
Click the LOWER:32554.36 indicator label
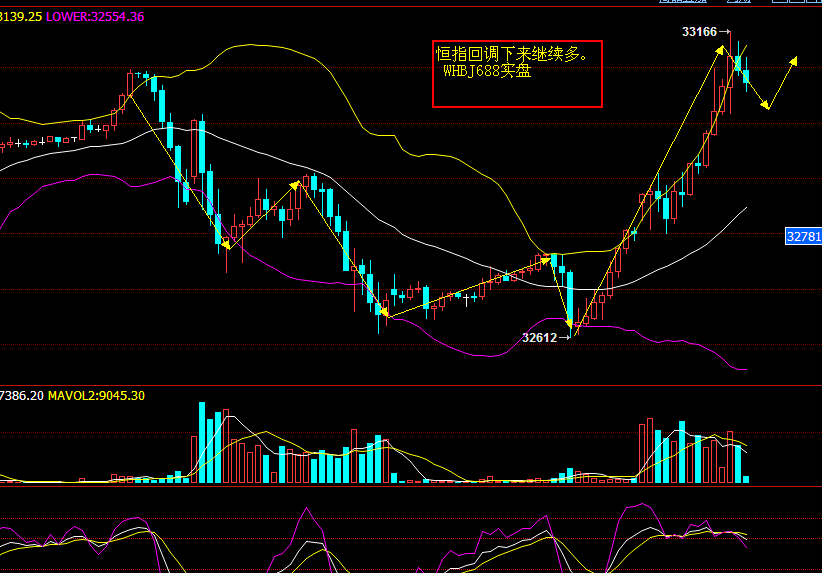point(95,17)
